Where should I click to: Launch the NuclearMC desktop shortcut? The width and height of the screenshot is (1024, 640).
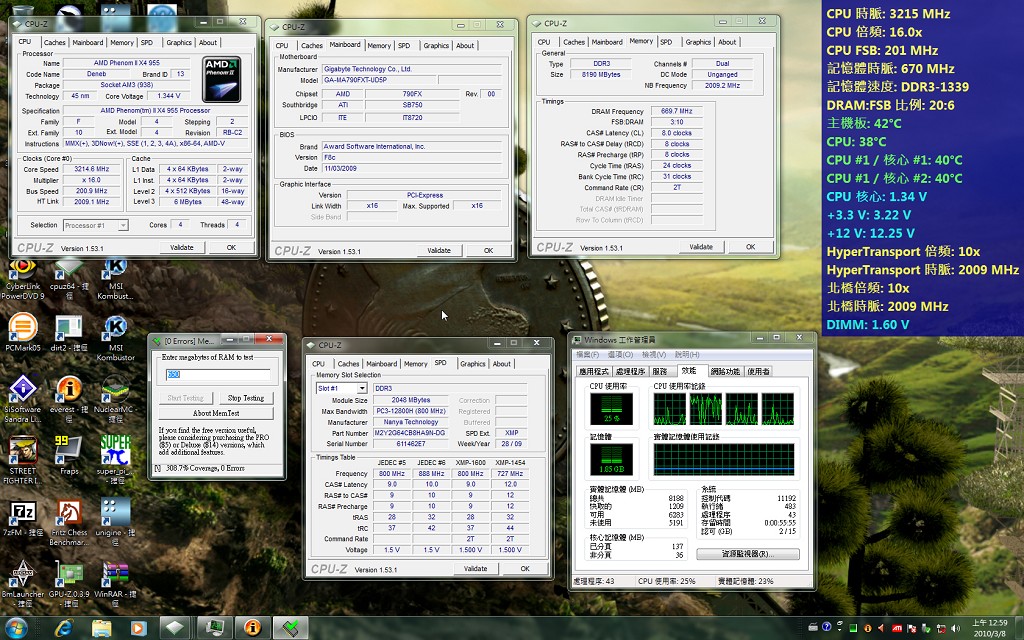click(115, 399)
